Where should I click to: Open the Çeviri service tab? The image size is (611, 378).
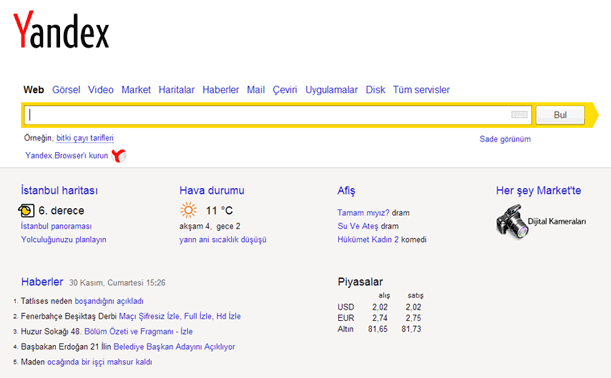[x=284, y=90]
